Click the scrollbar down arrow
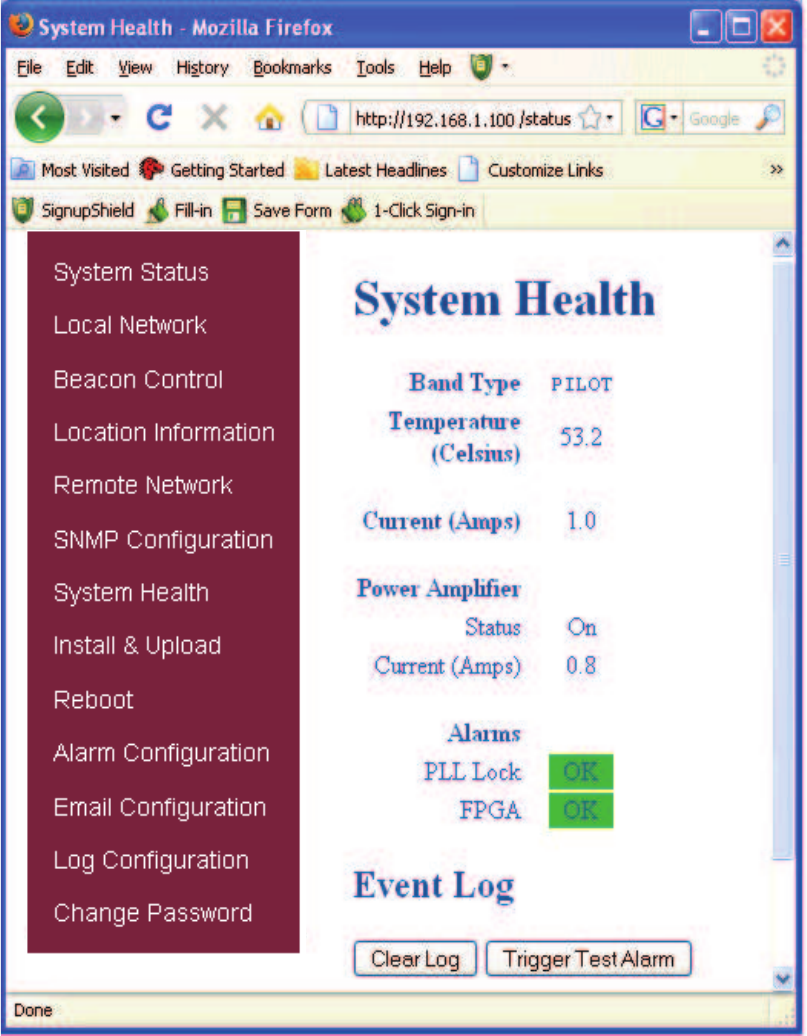Image resolution: width=807 pixels, height=1036 pixels. pos(783,978)
